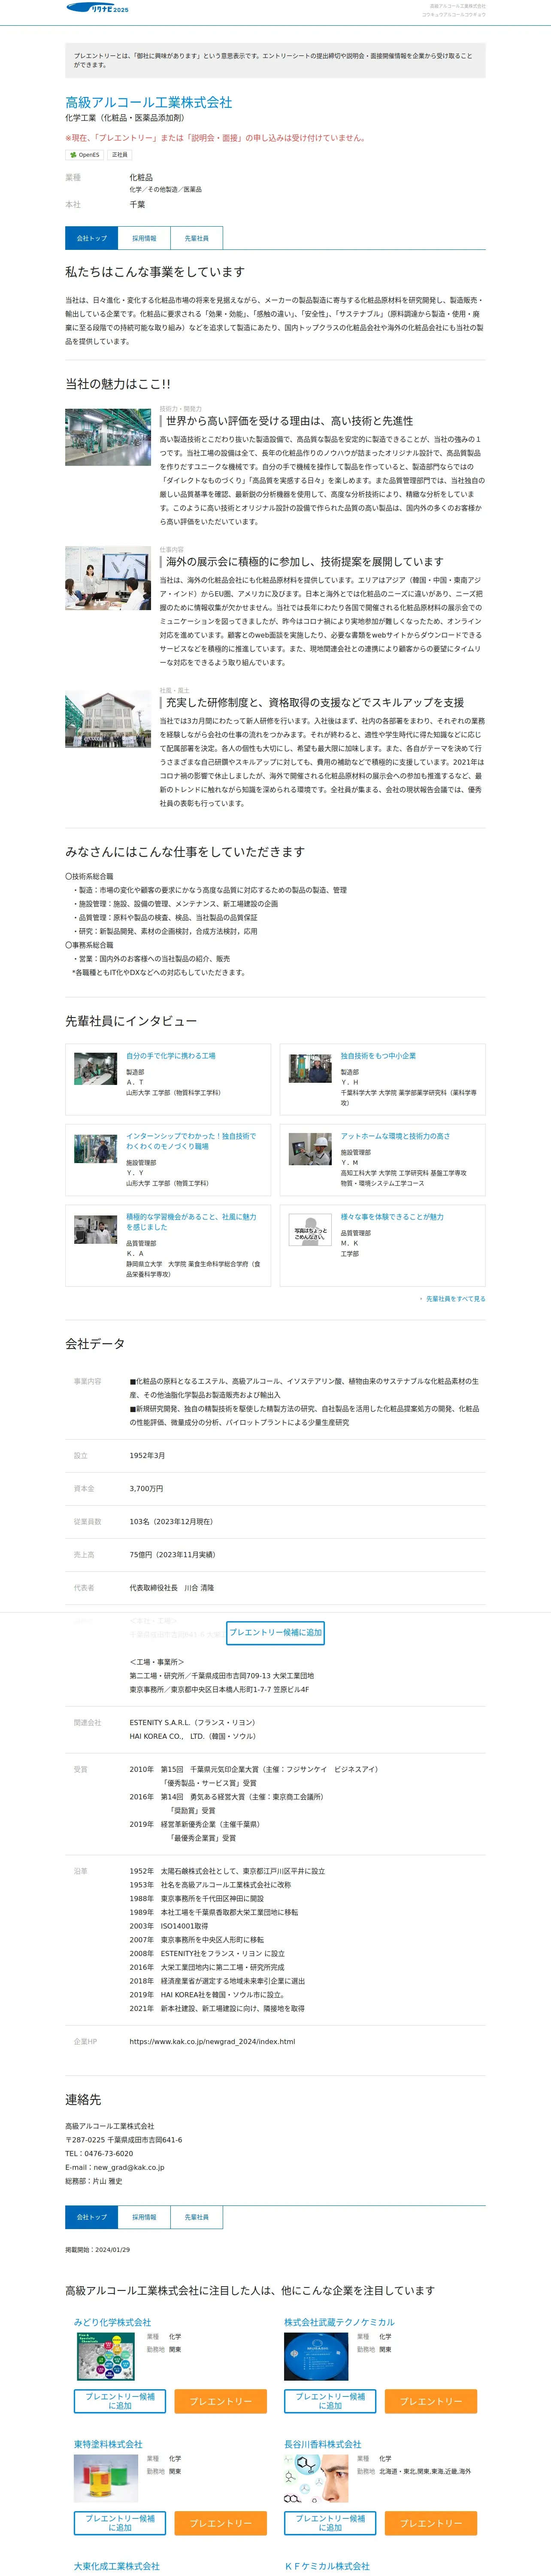Add 武蔵テクノケミカル to pre-entry candidates
Viewport: 551px width, 2576px height.
pos(330,2400)
